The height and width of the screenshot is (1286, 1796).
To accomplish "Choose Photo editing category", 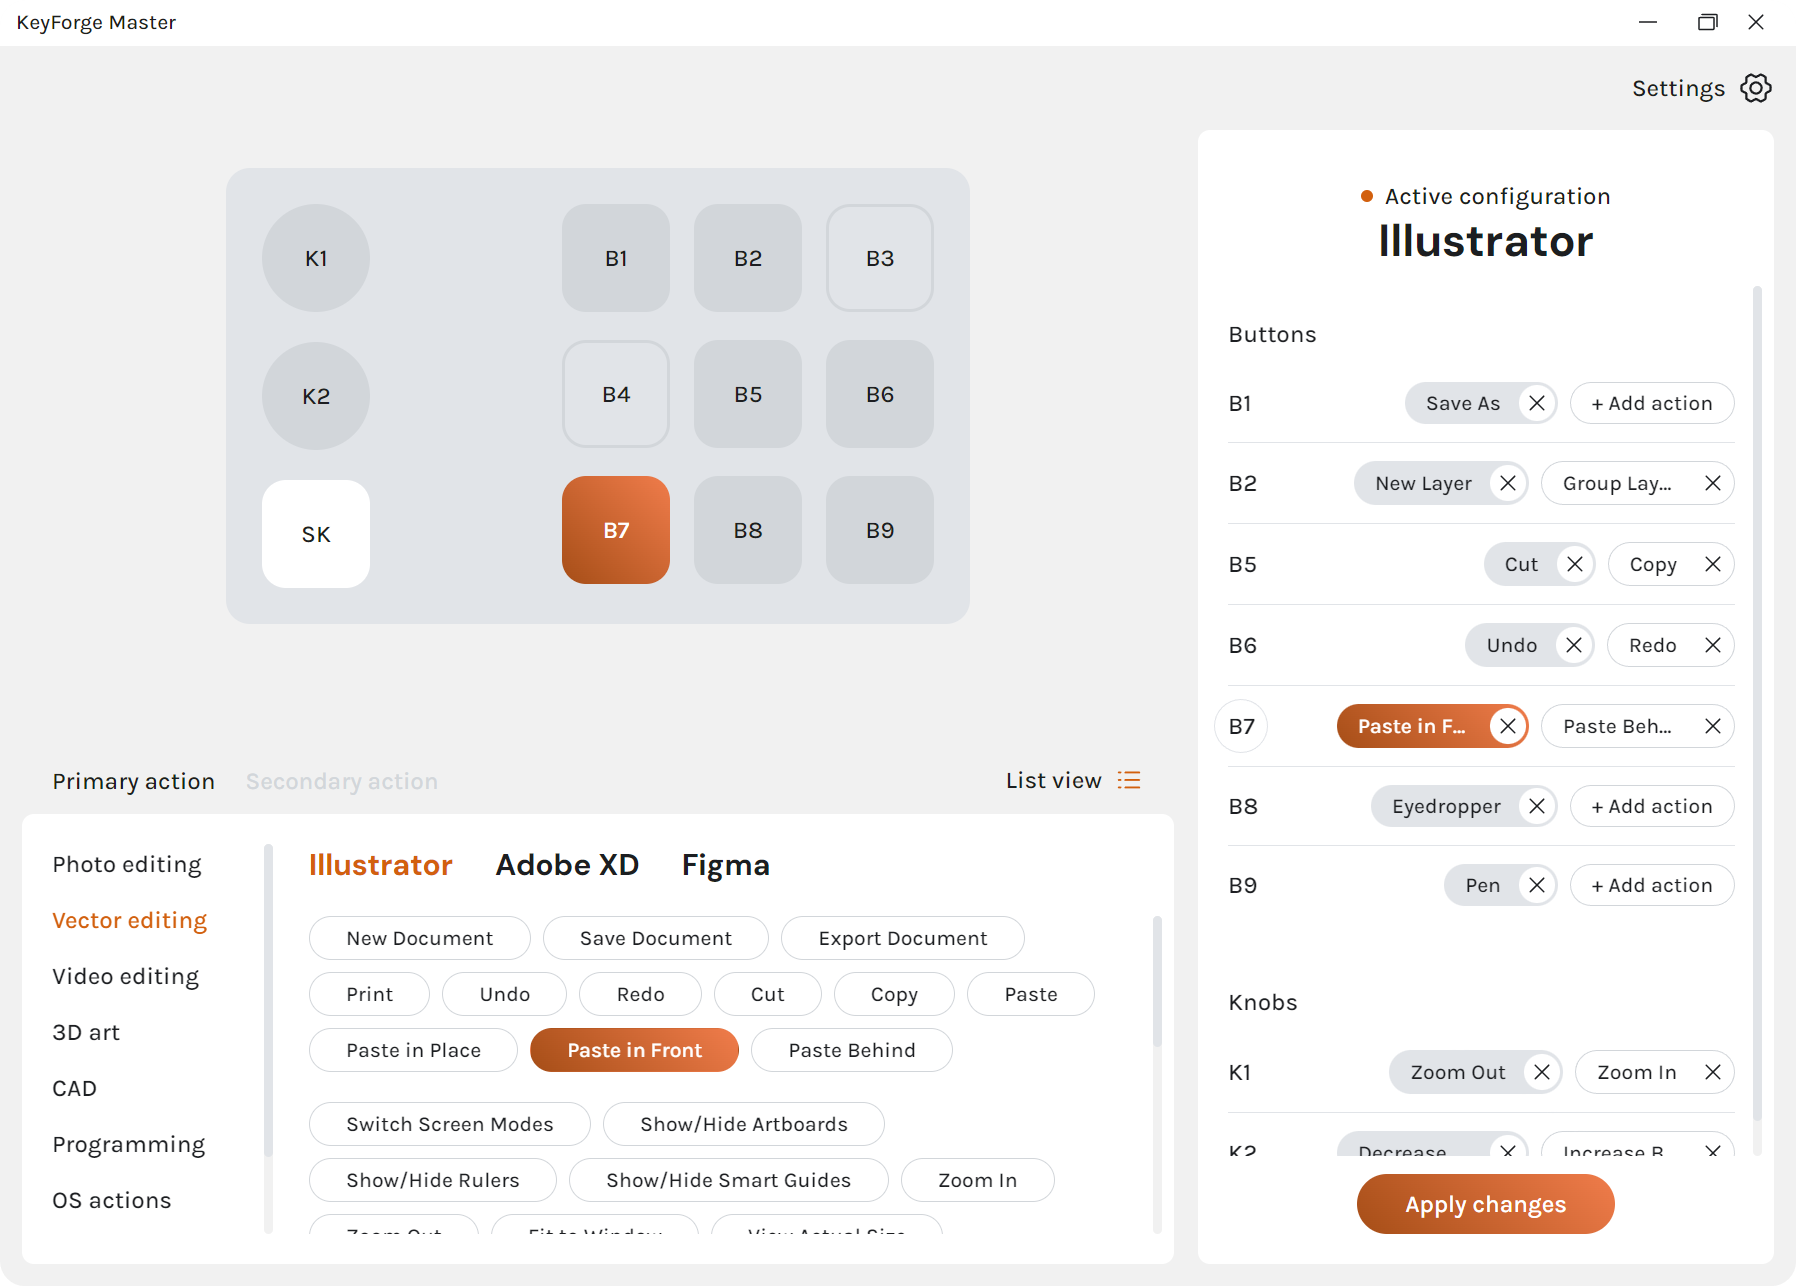I will tap(127, 864).
